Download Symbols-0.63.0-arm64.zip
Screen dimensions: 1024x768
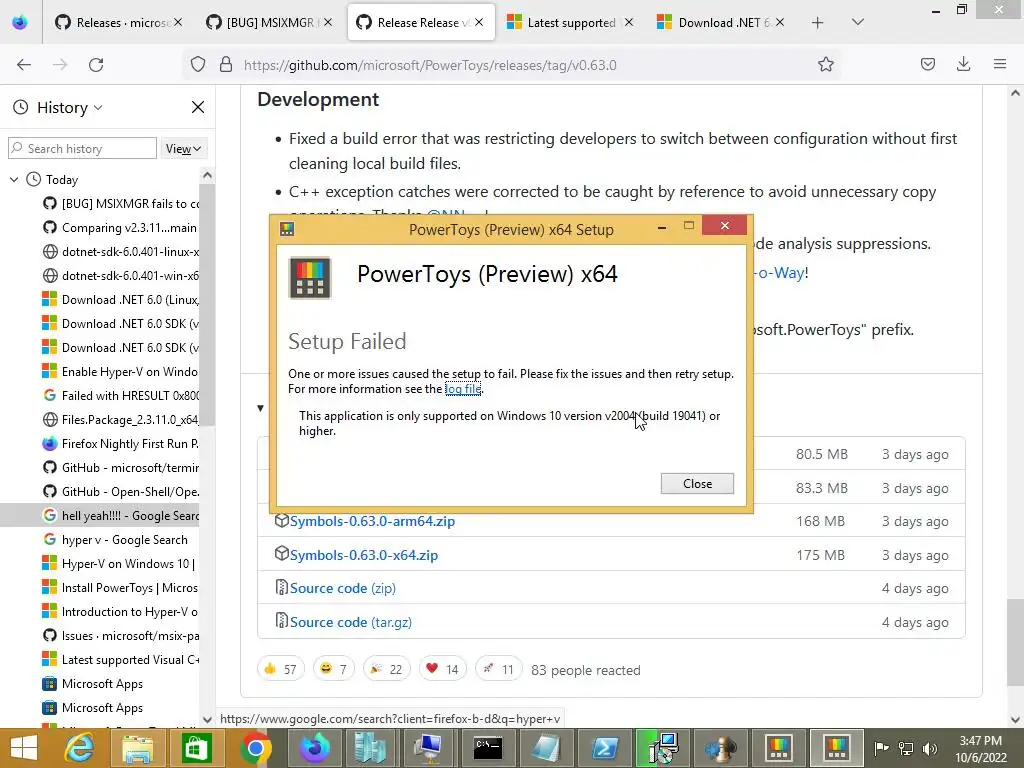(372, 521)
